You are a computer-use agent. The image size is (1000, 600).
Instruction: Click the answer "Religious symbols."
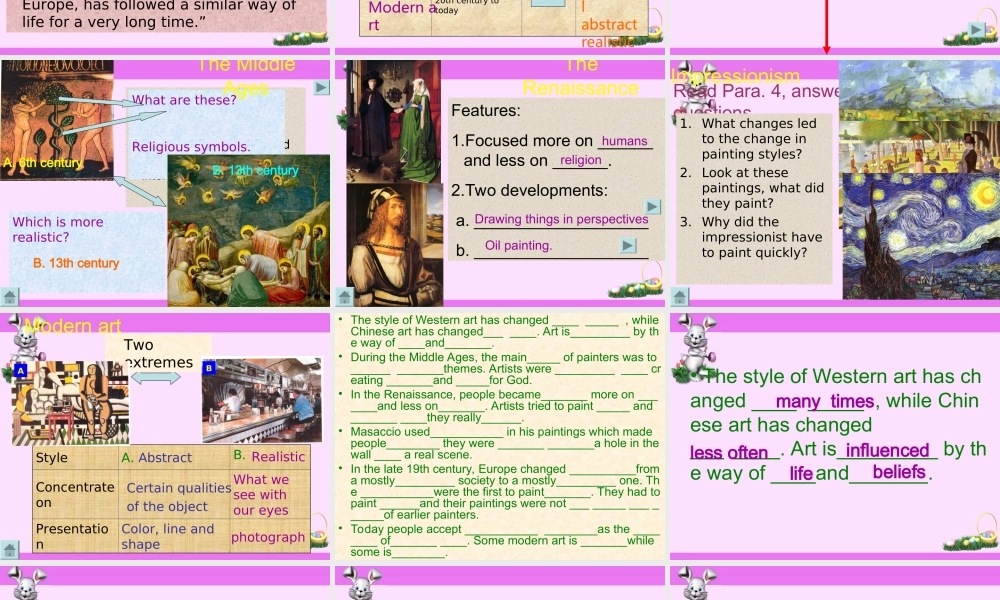pyautogui.click(x=191, y=147)
